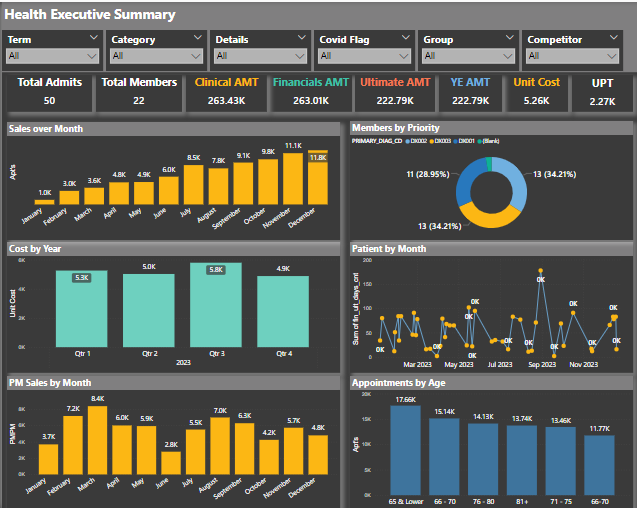This screenshot has height=508, width=637.
Task: Click the Total Admits card
Action: pos(50,92)
